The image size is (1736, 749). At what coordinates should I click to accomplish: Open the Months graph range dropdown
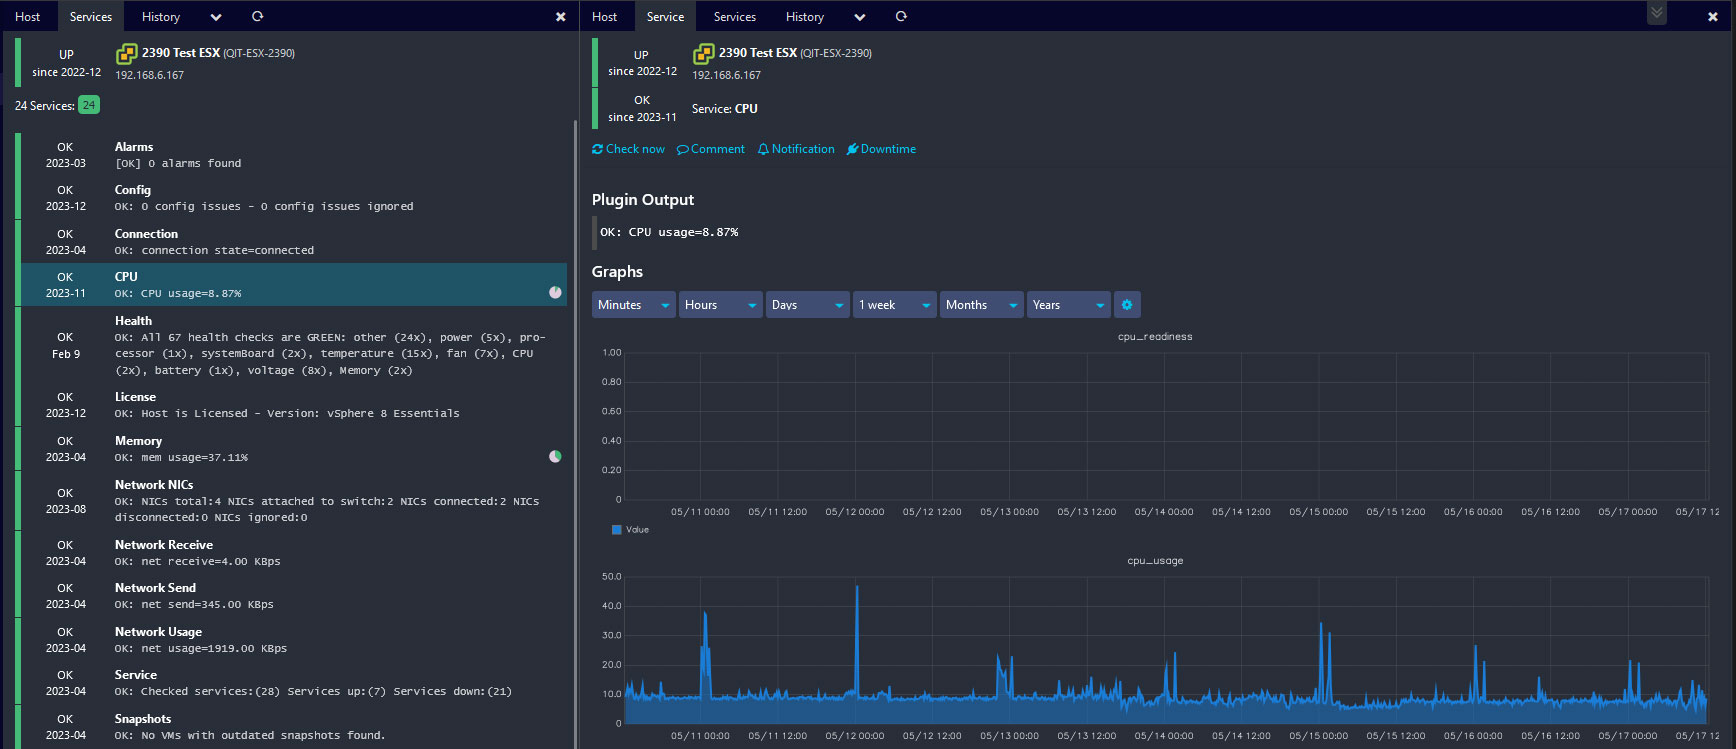click(982, 305)
